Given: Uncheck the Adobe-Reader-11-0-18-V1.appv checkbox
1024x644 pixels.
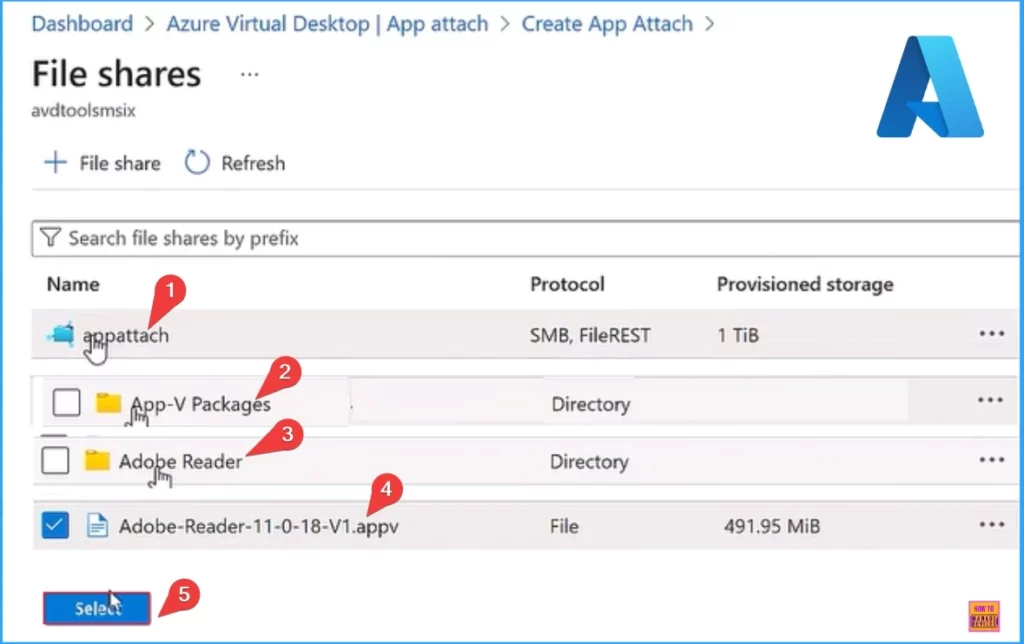Looking at the screenshot, I should click(x=55, y=525).
